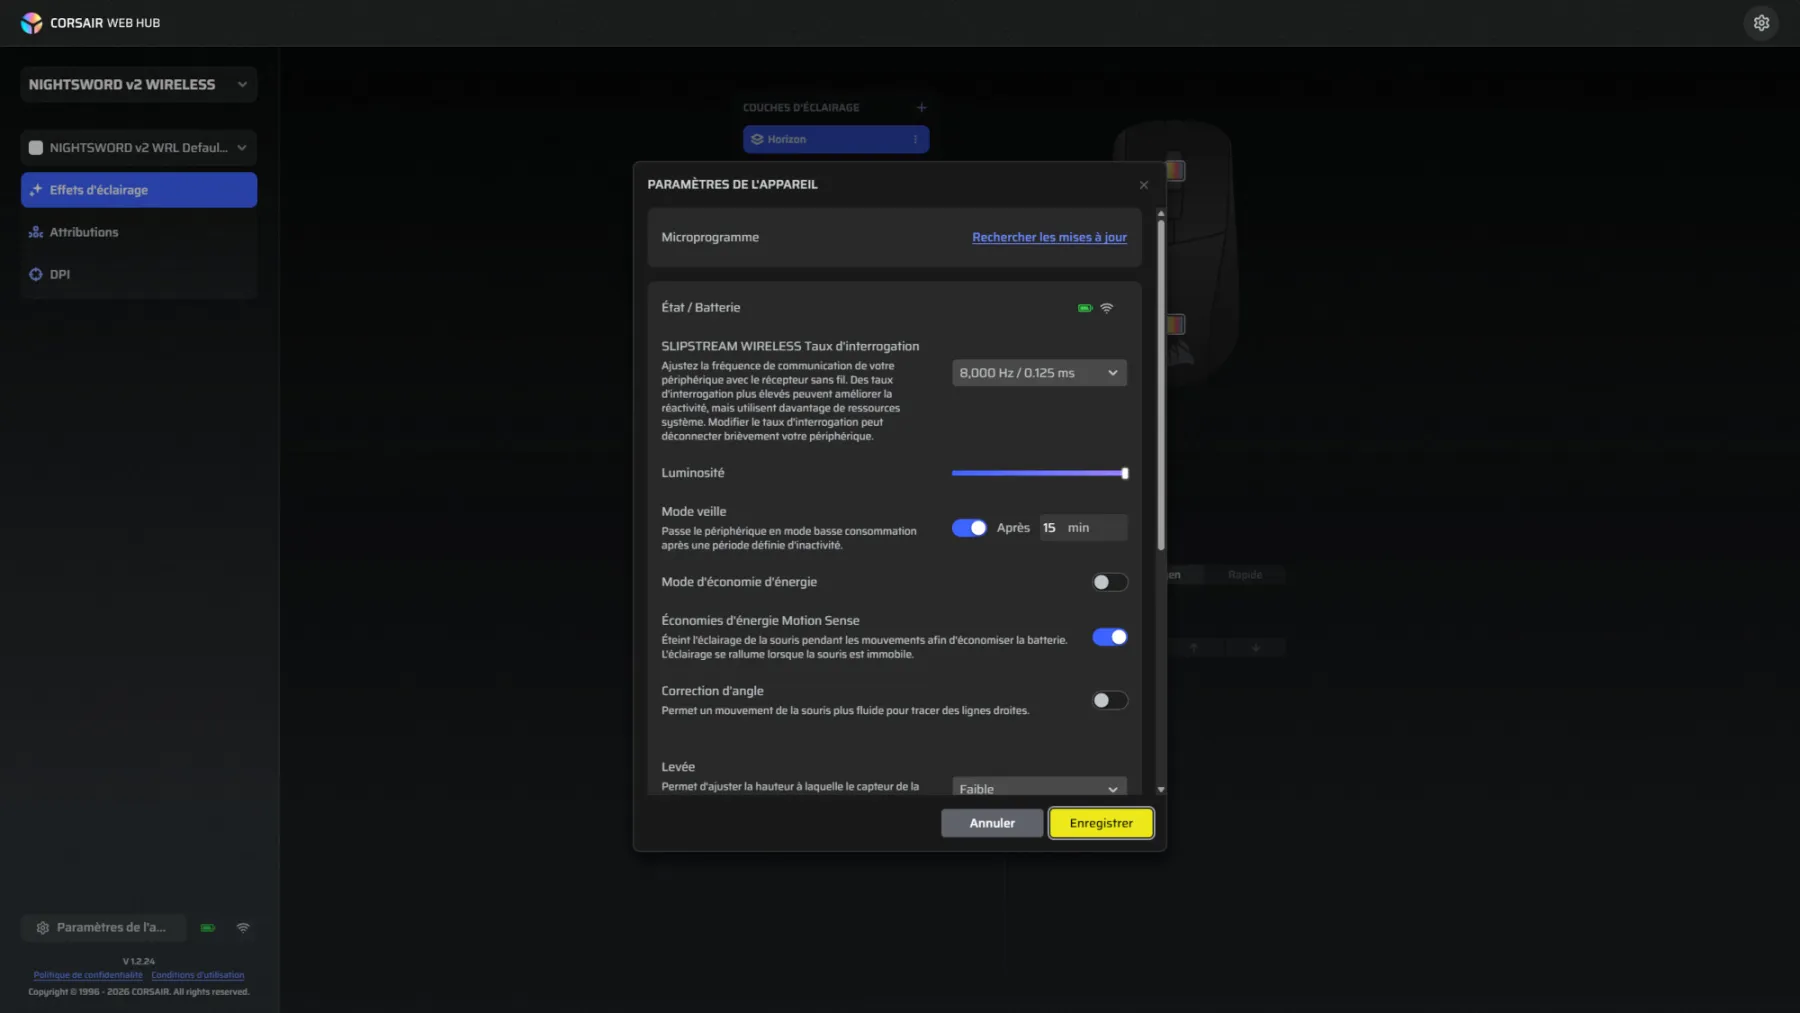
Task: Open DPI section
Action: click(139, 274)
